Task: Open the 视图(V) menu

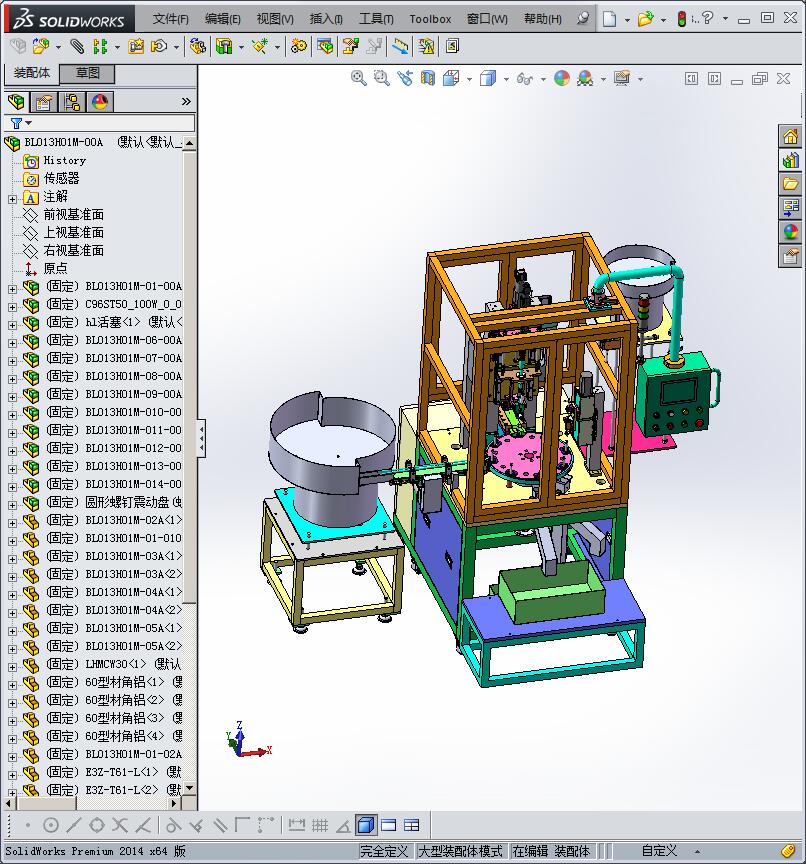Action: tap(275, 19)
